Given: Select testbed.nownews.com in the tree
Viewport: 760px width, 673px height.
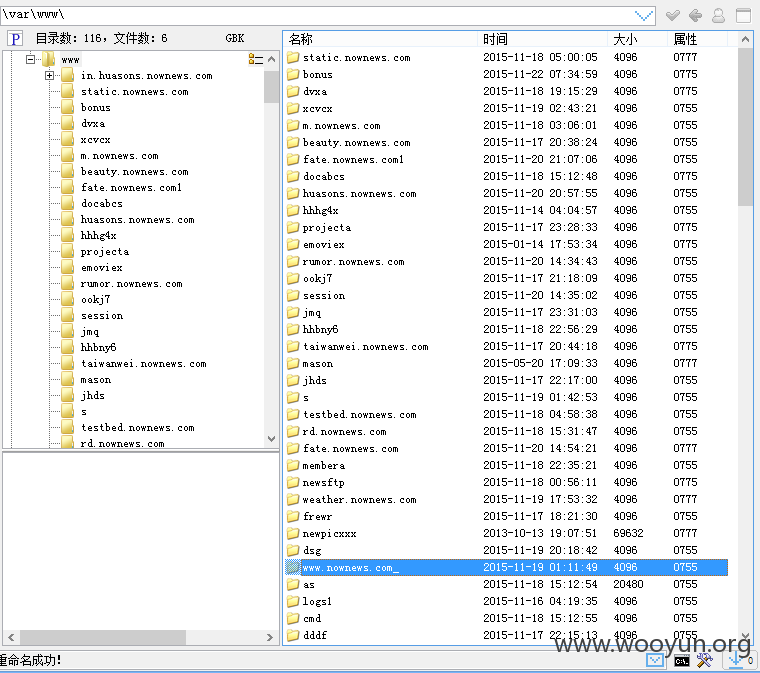Looking at the screenshot, I should [138, 427].
